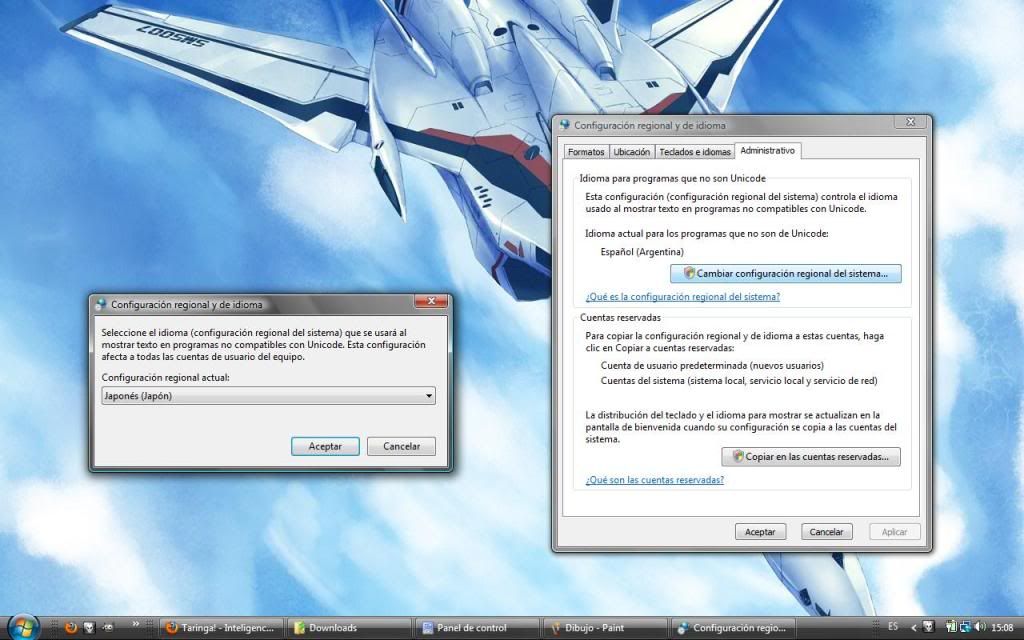This screenshot has width=1024, height=640.
Task: Click the text Español (Argentina)
Action: (642, 251)
